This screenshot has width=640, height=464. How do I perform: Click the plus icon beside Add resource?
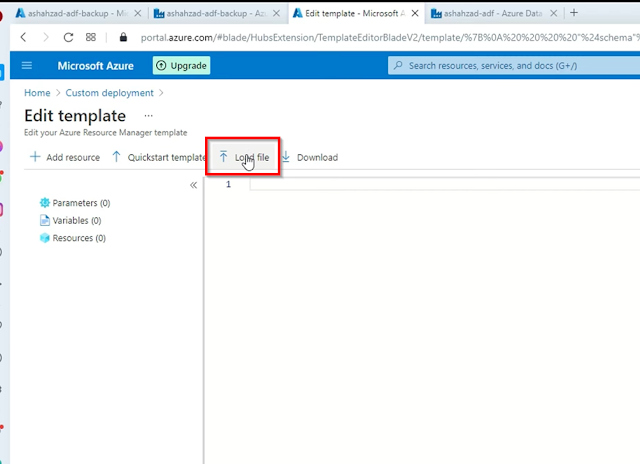tap(36, 157)
